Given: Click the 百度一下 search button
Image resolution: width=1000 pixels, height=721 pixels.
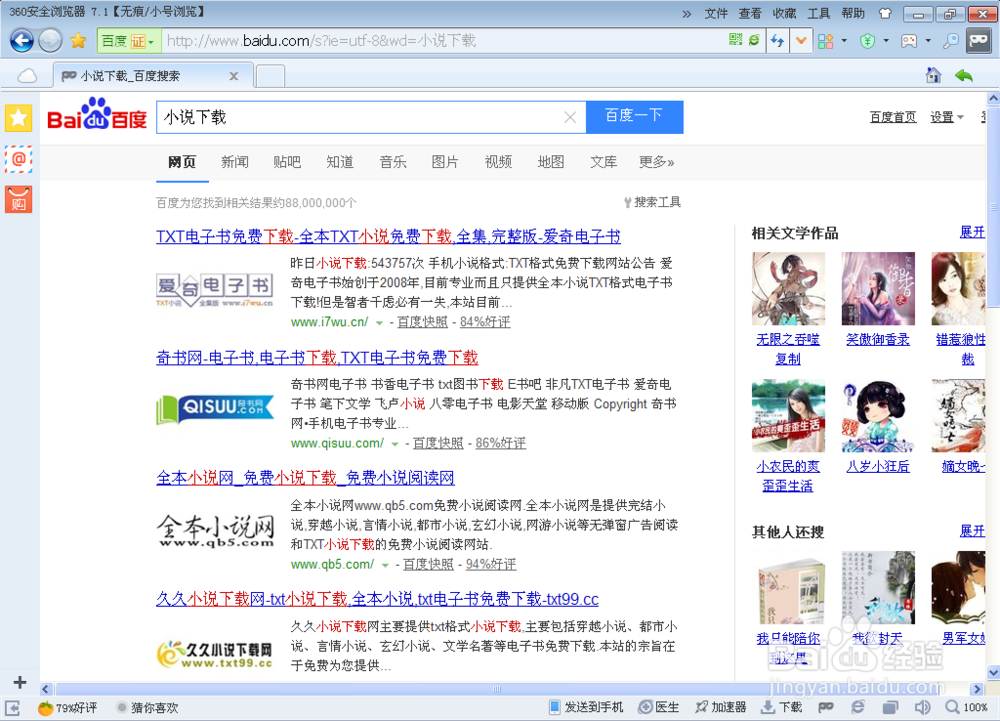Looking at the screenshot, I should [x=634, y=117].
